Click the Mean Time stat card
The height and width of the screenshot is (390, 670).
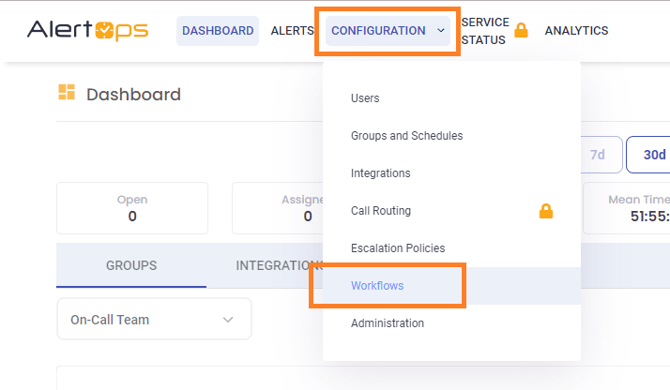(627, 208)
